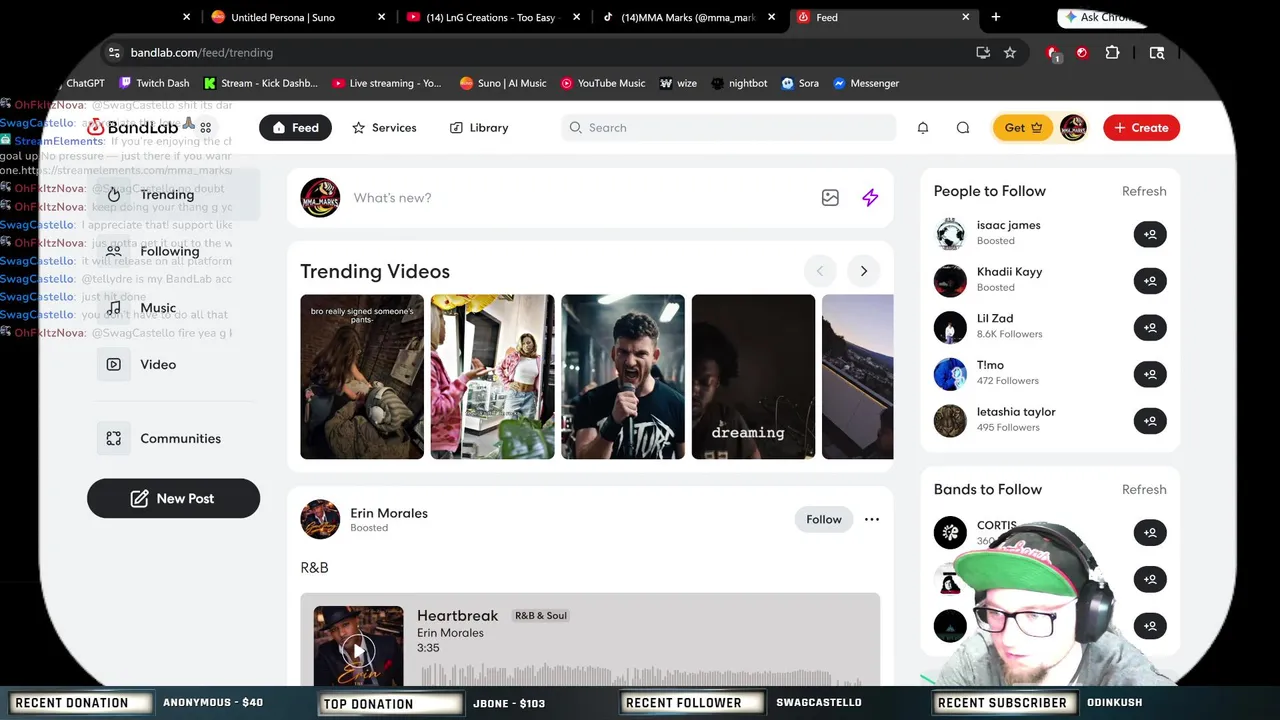The width and height of the screenshot is (1280, 720).
Task: Open the MMA Marks profile avatar in header
Action: click(x=1073, y=128)
